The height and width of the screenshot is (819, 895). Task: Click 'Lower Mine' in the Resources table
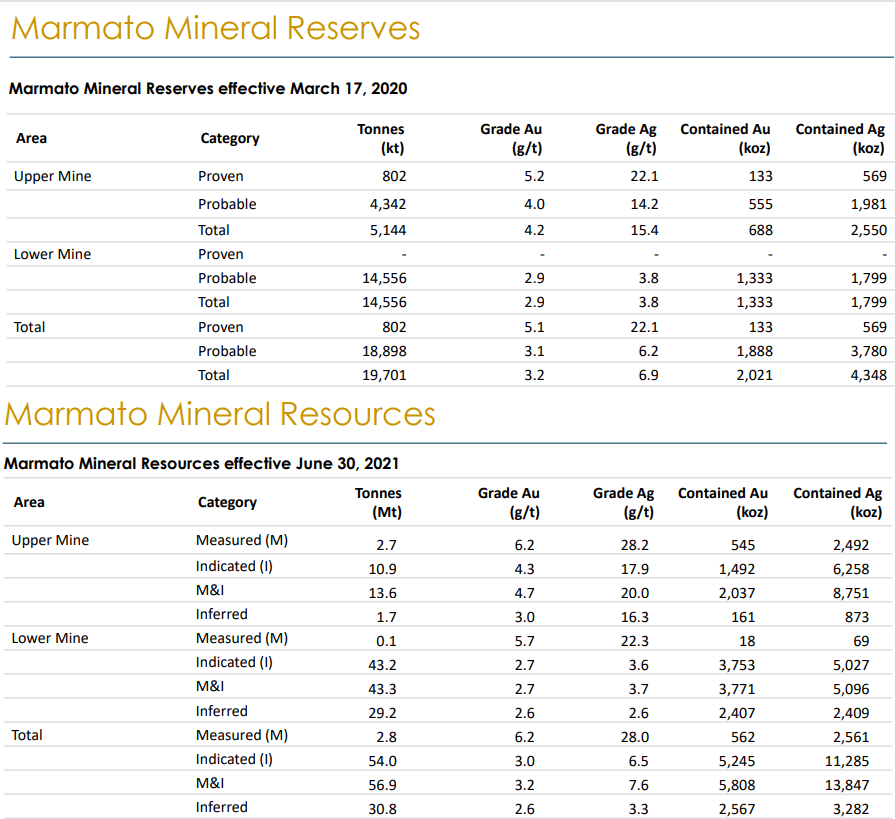pyautogui.click(x=50, y=638)
